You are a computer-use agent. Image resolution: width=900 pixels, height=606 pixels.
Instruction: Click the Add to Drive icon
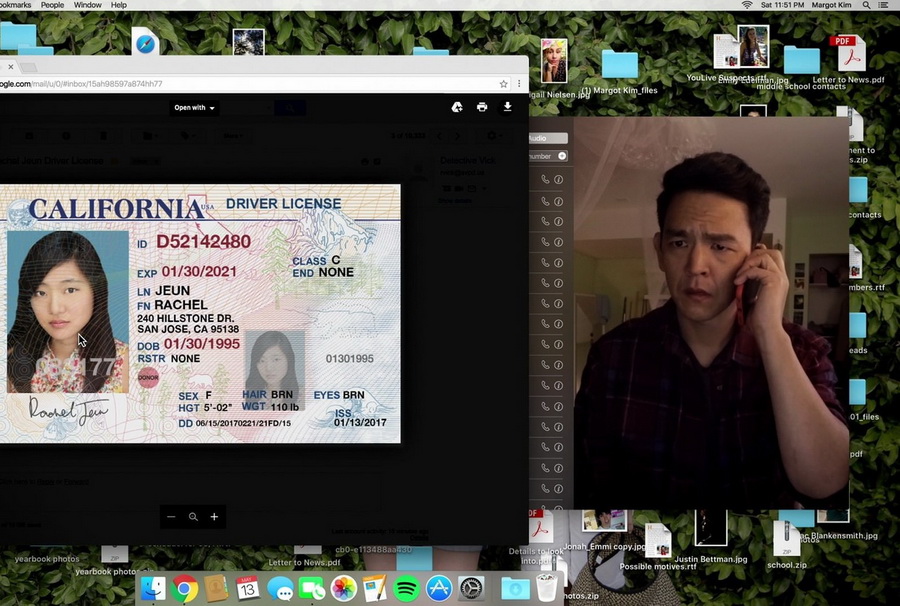[457, 107]
